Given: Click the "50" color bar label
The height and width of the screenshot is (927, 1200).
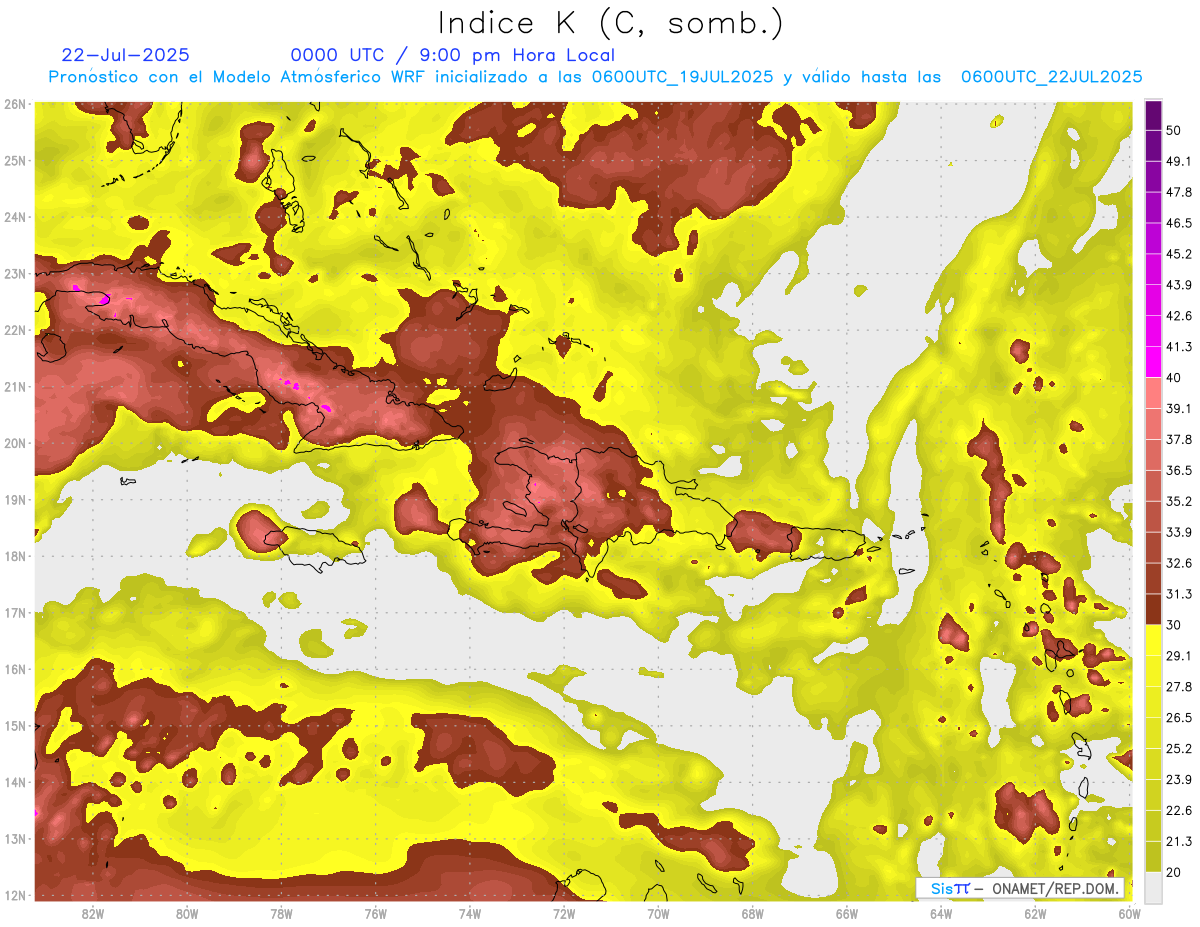Looking at the screenshot, I should click(x=1173, y=131).
